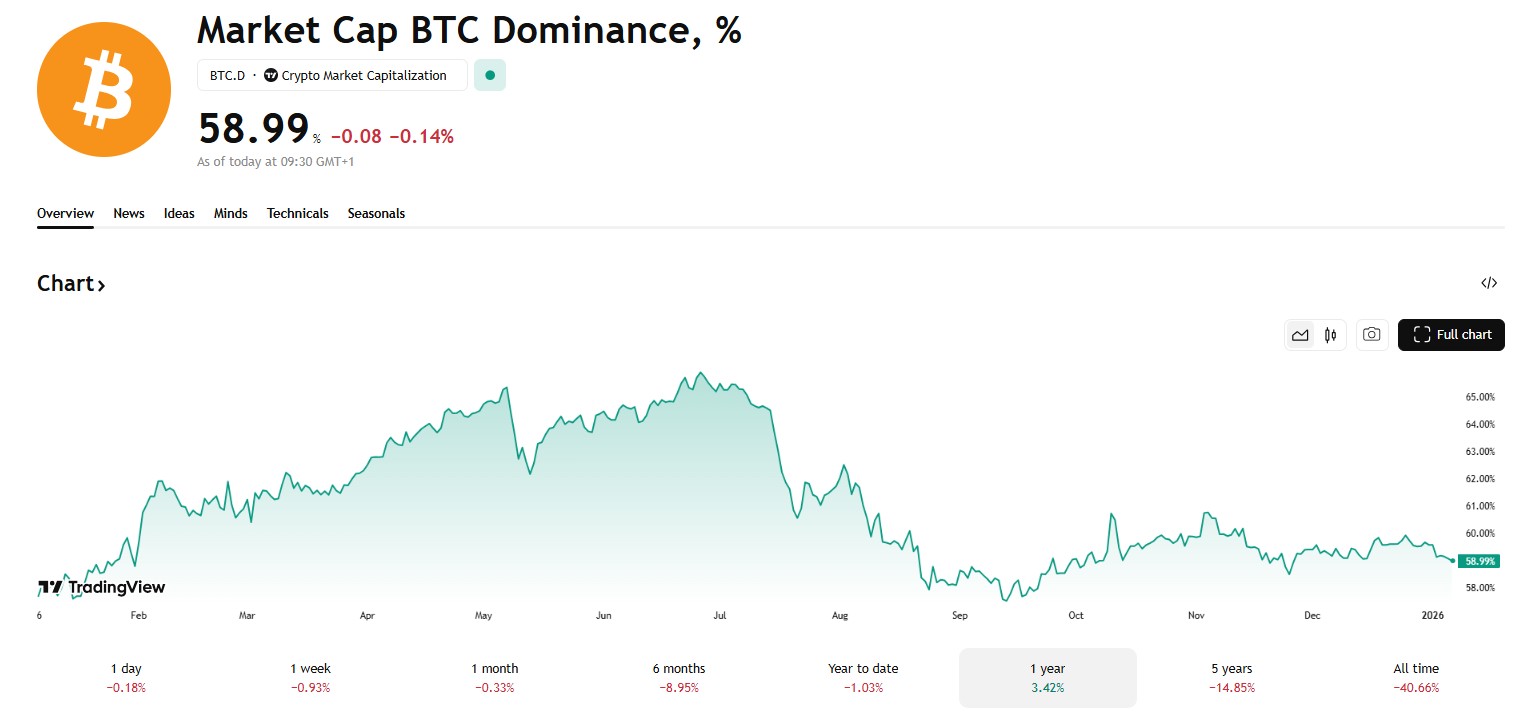Viewport: 1523px width, 719px height.
Task: Click the green market status dot
Action: [x=490, y=75]
